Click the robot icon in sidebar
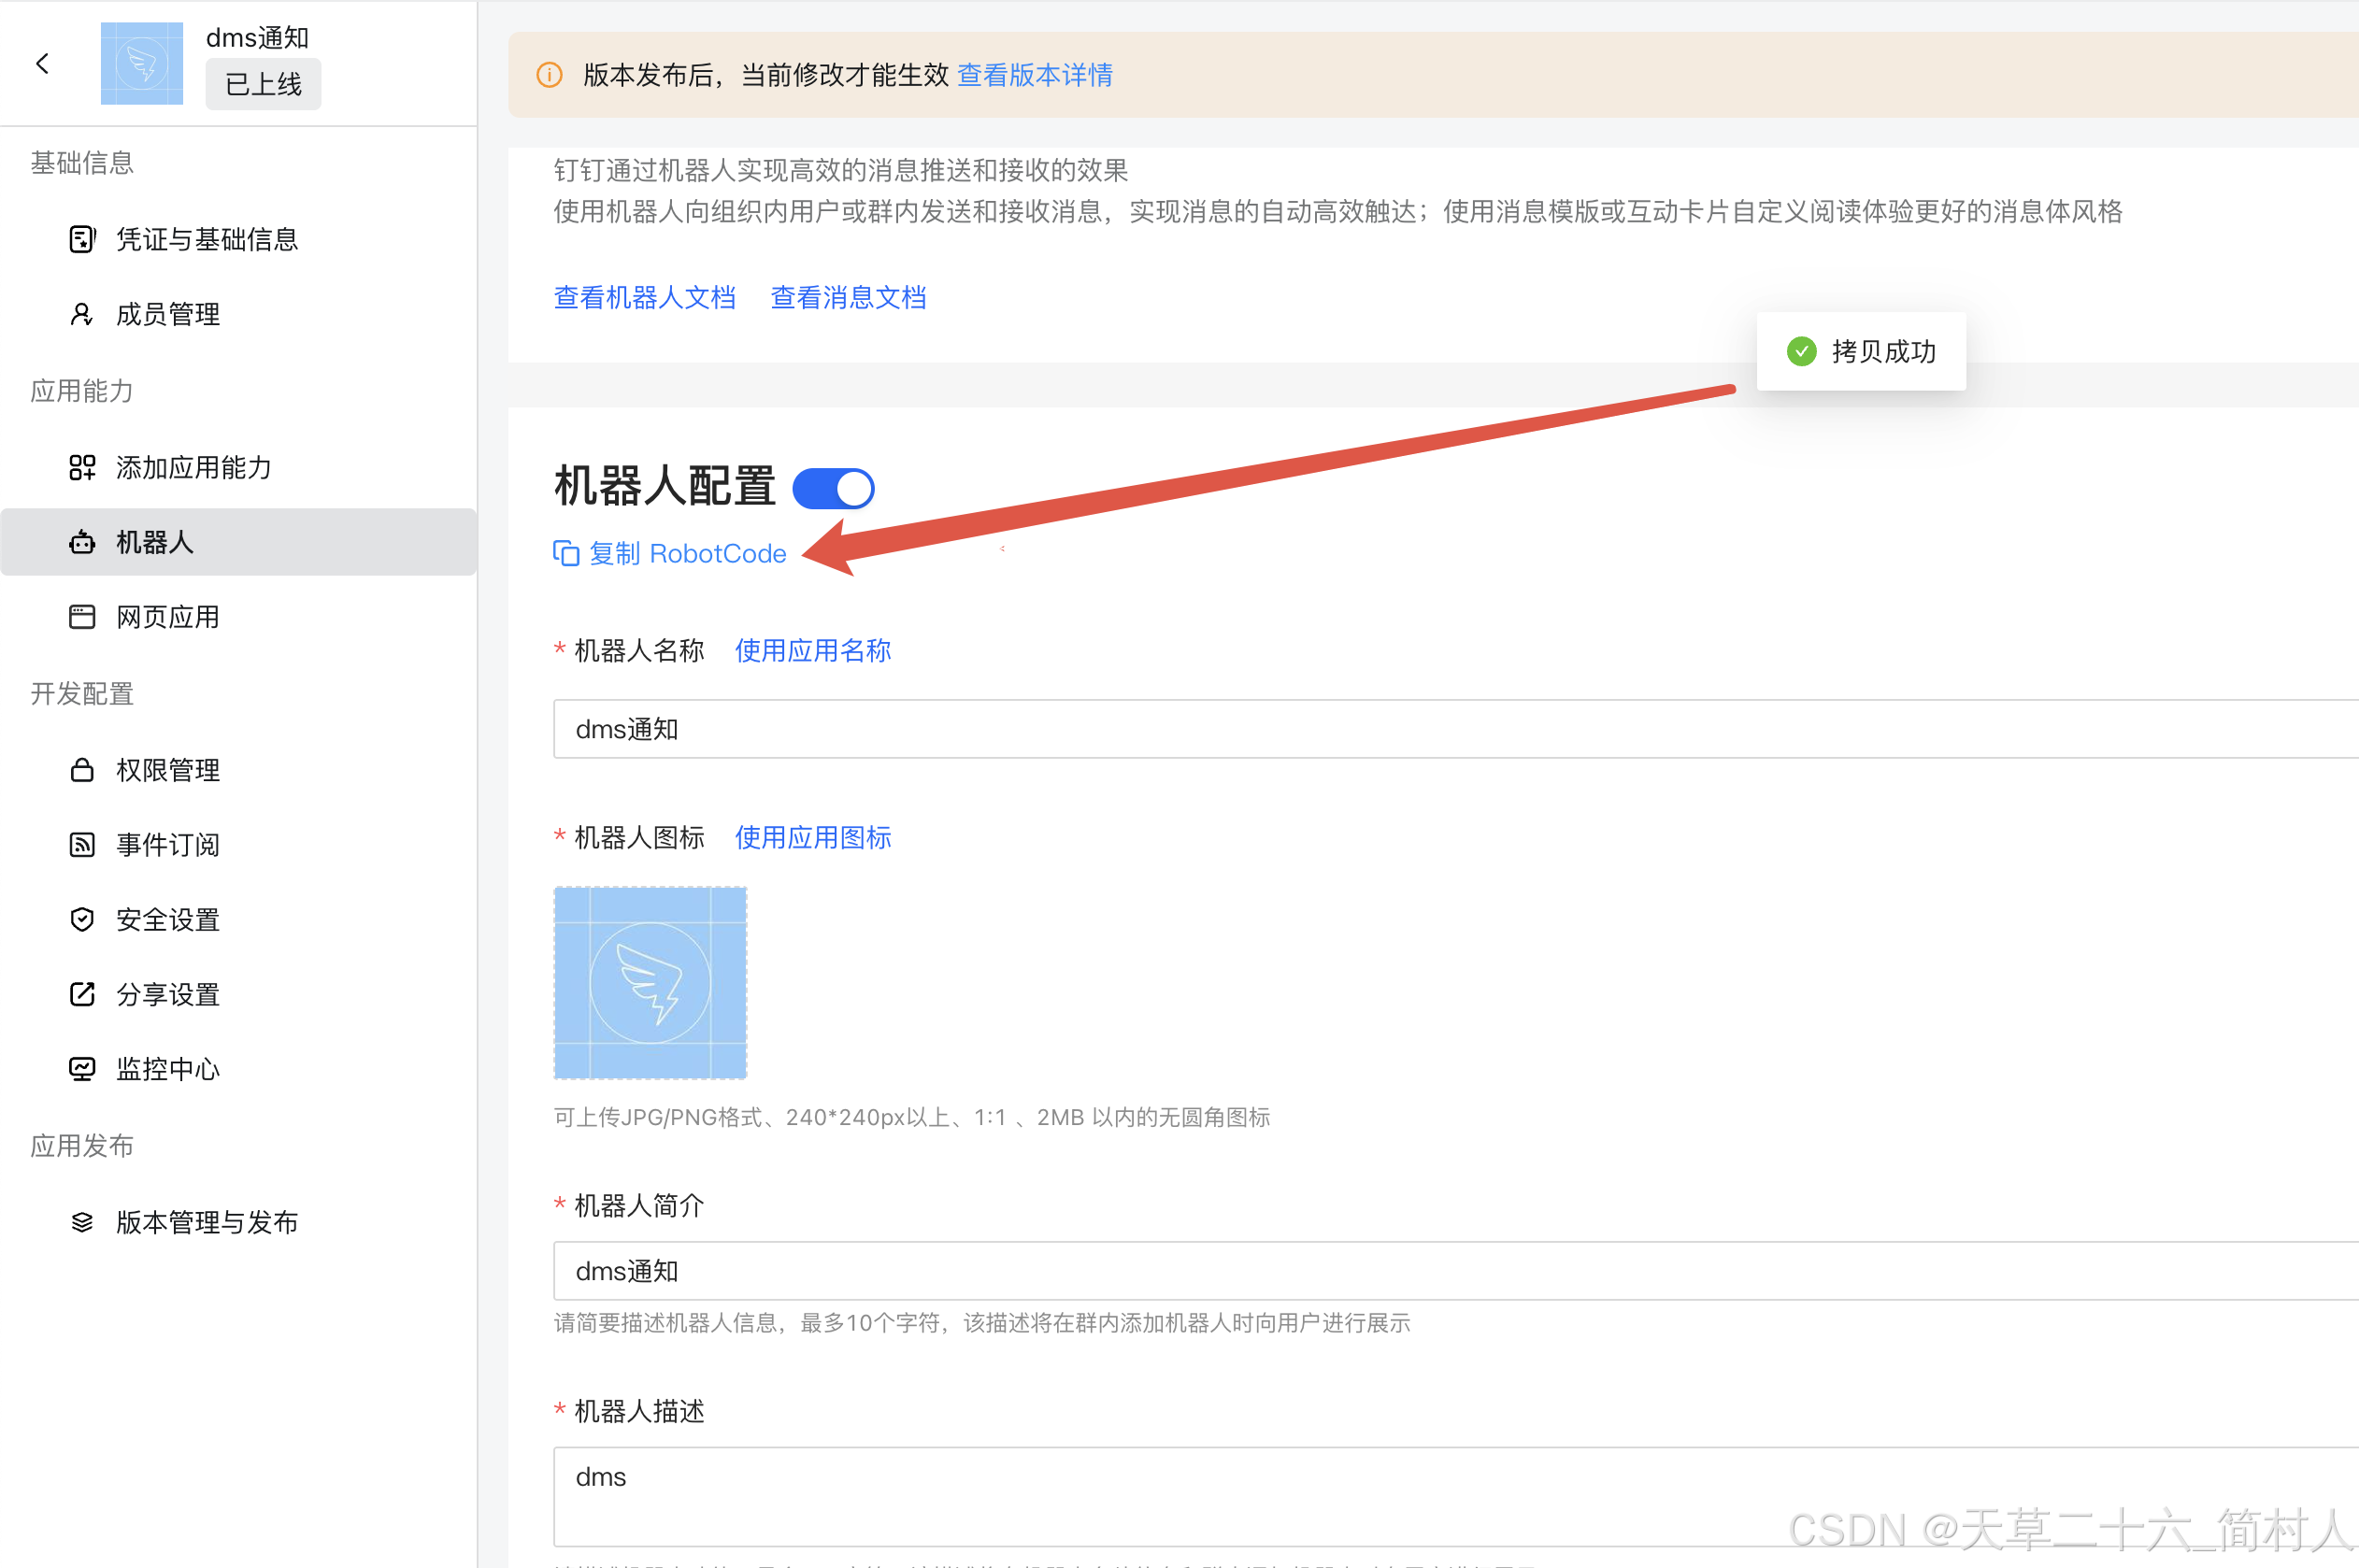The height and width of the screenshot is (1568, 2359). pos(82,542)
